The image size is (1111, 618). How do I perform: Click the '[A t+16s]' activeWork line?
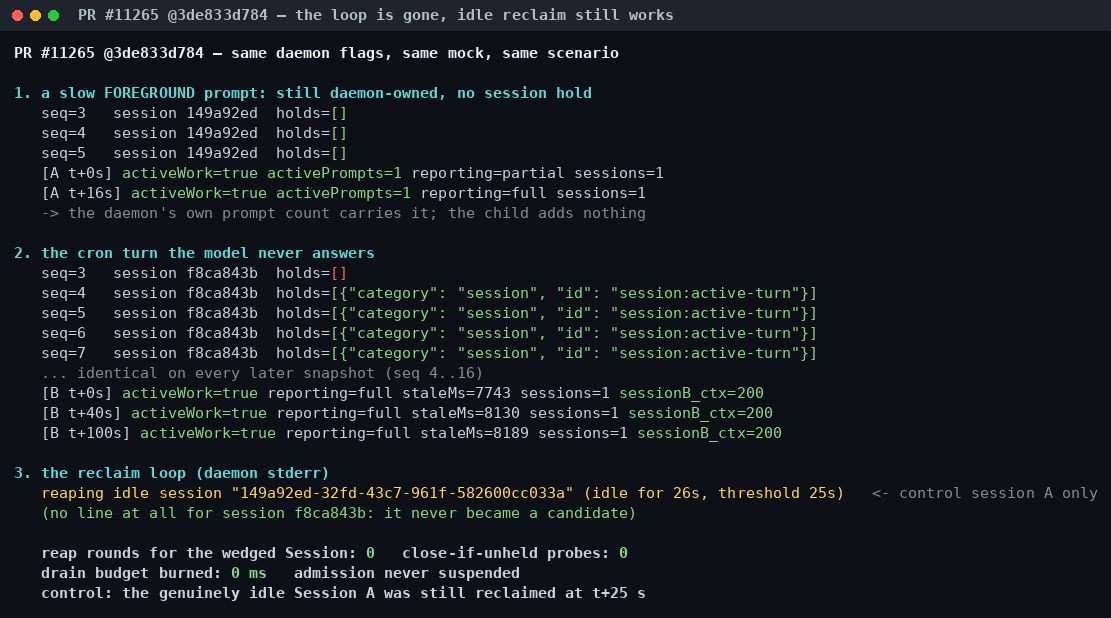[344, 193]
